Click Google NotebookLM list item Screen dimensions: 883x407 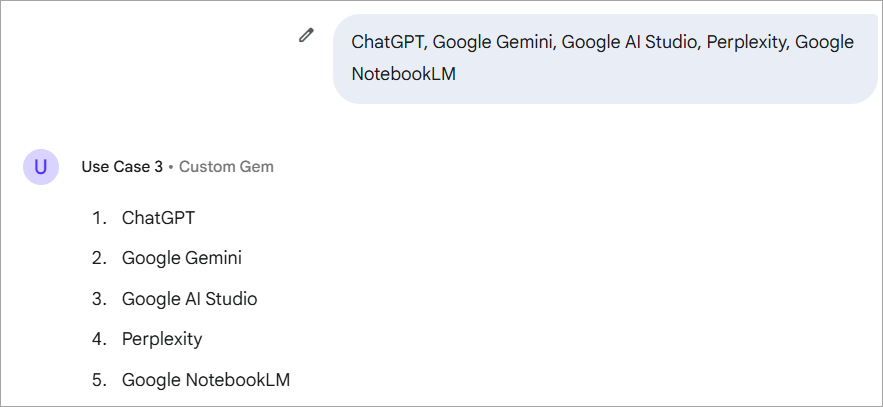coord(206,380)
